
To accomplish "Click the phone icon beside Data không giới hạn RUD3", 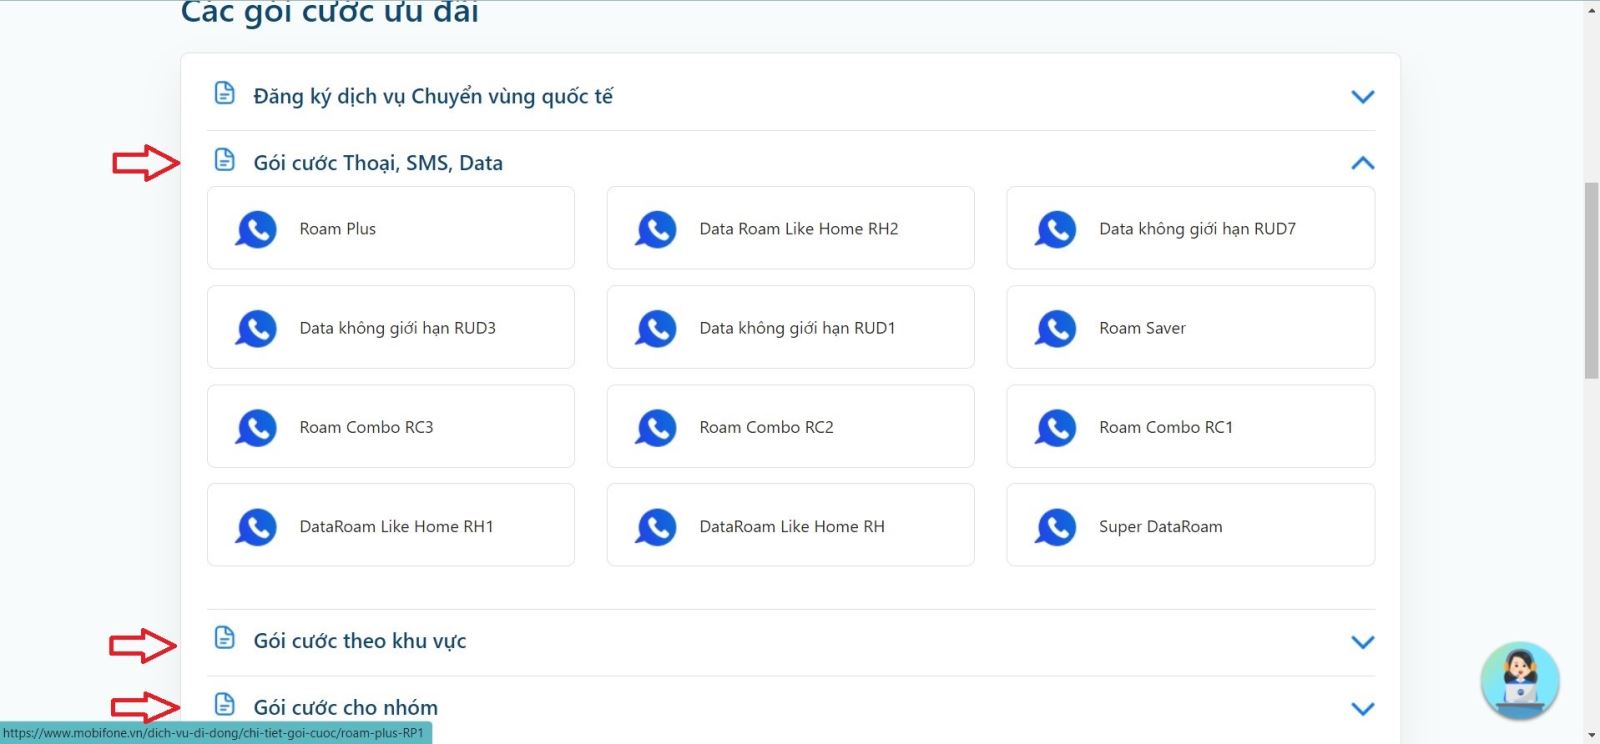I will 256,328.
